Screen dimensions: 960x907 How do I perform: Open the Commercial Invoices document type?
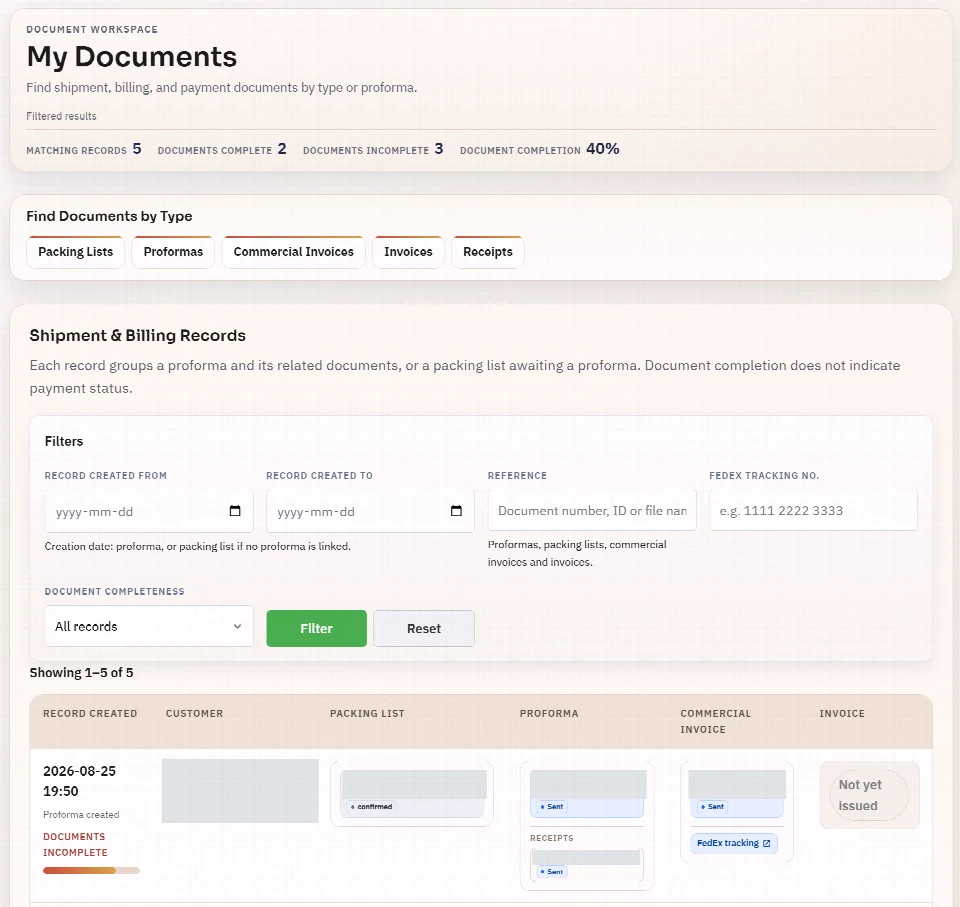click(293, 252)
